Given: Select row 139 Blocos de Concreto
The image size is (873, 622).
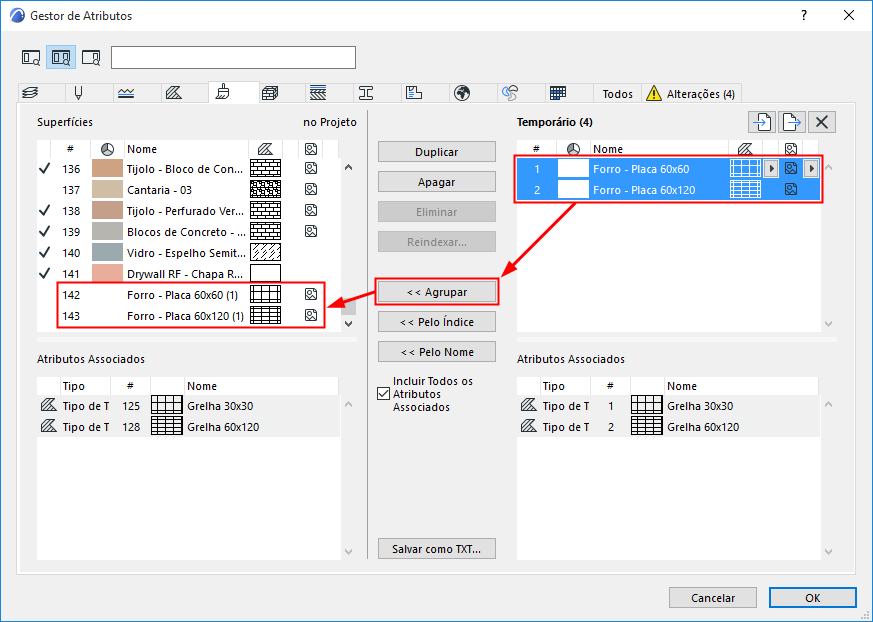Looking at the screenshot, I should tap(189, 232).
